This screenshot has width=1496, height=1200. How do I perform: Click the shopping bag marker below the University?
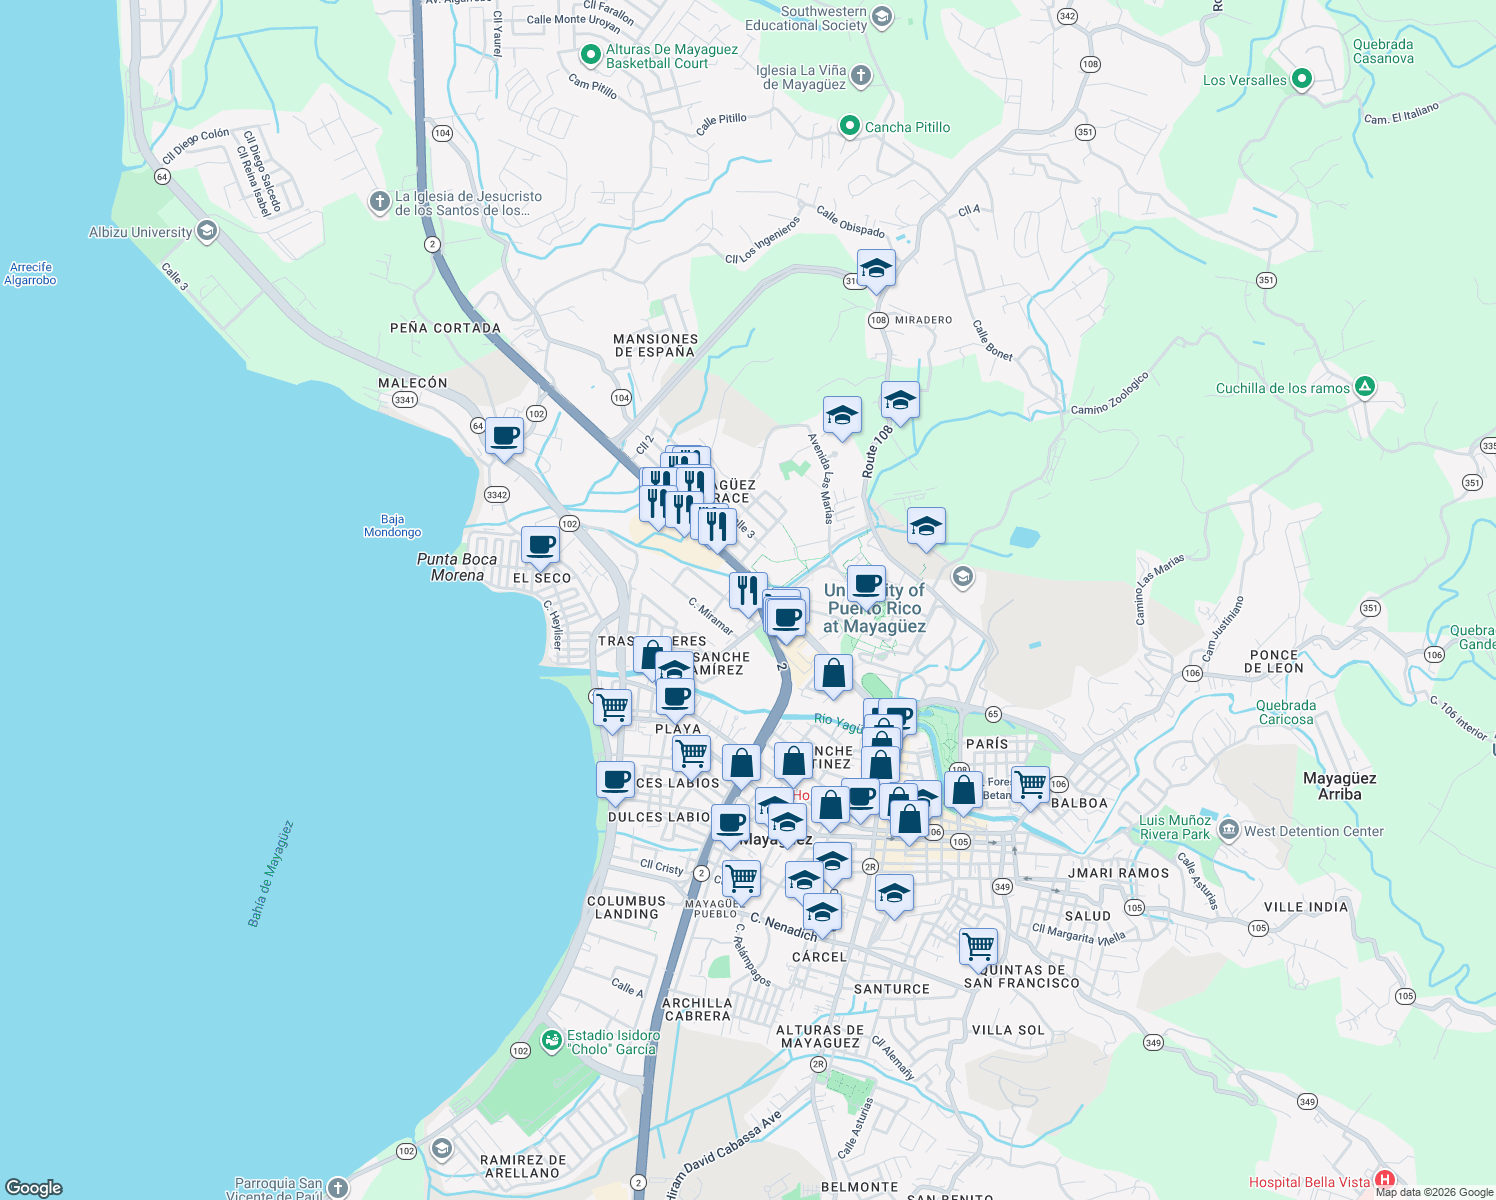832,674
